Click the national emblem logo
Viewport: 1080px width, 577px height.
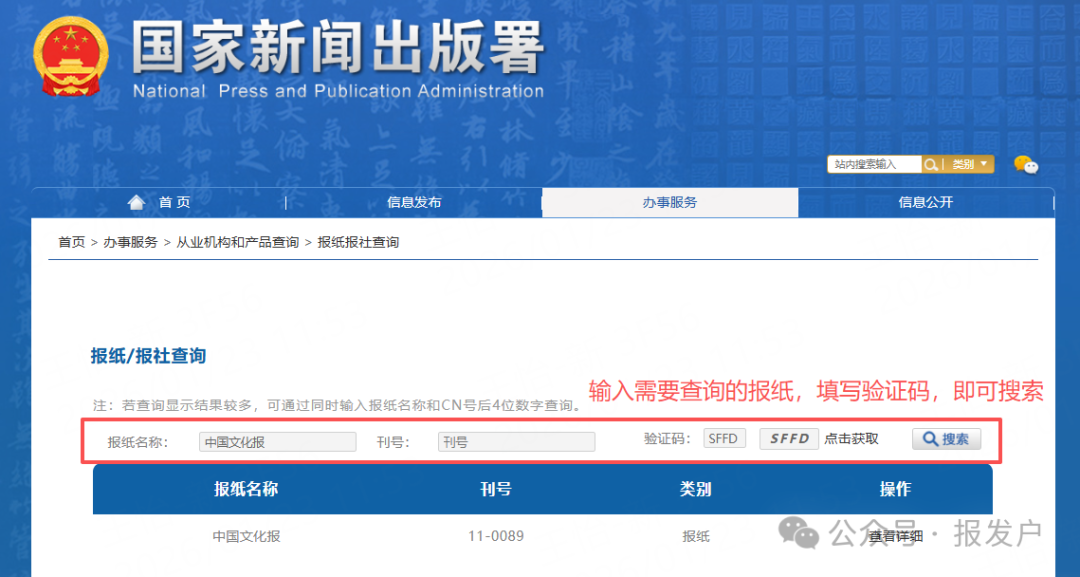70,57
